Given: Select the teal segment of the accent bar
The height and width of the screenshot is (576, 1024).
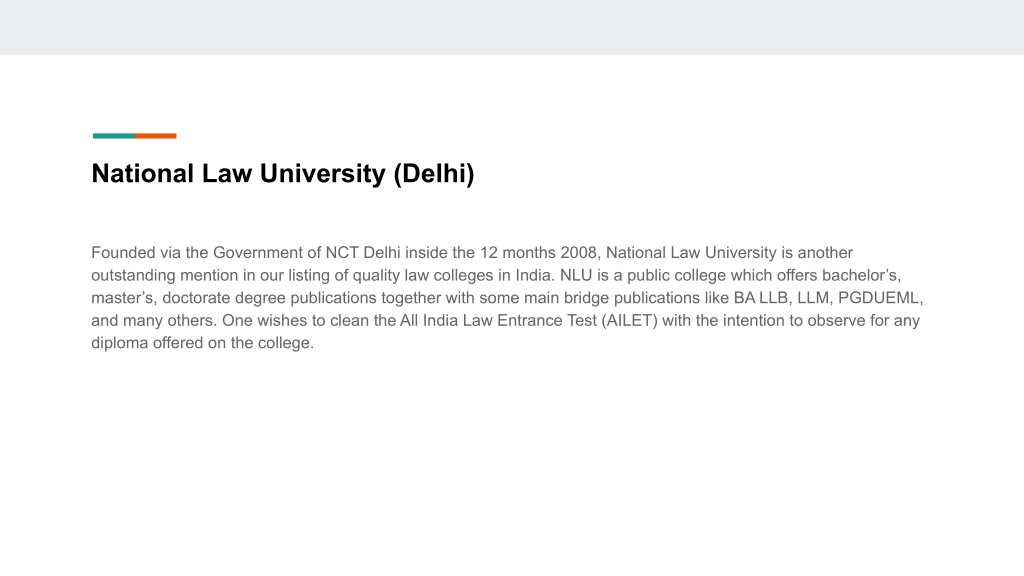Looking at the screenshot, I should 114,136.
